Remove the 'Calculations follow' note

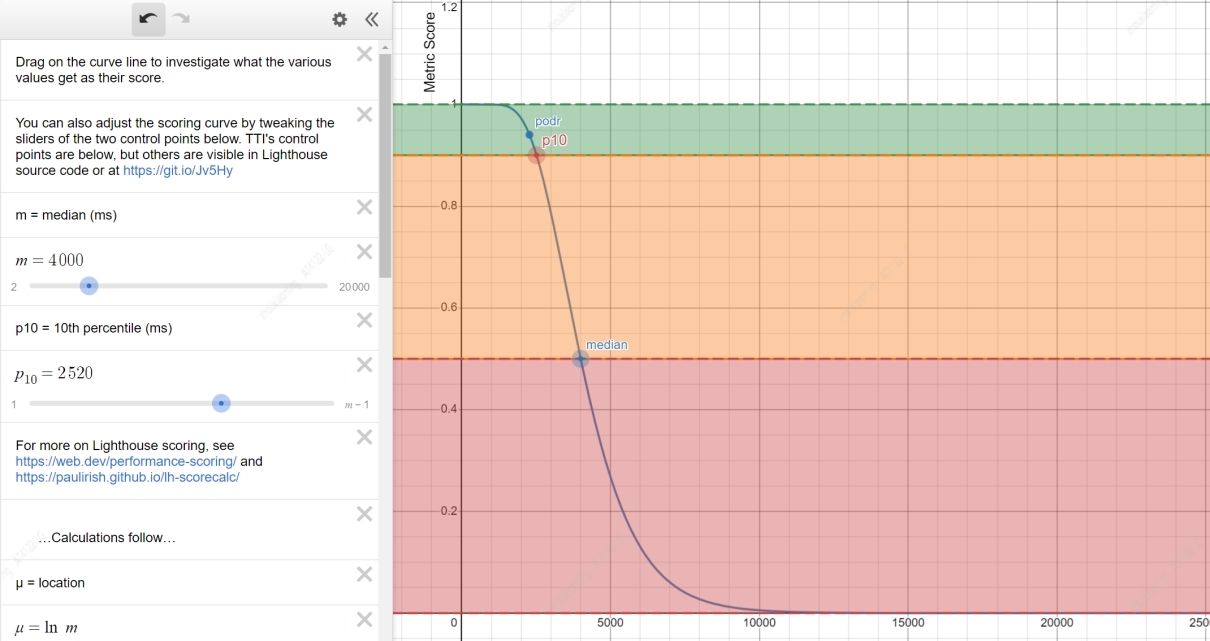(364, 514)
